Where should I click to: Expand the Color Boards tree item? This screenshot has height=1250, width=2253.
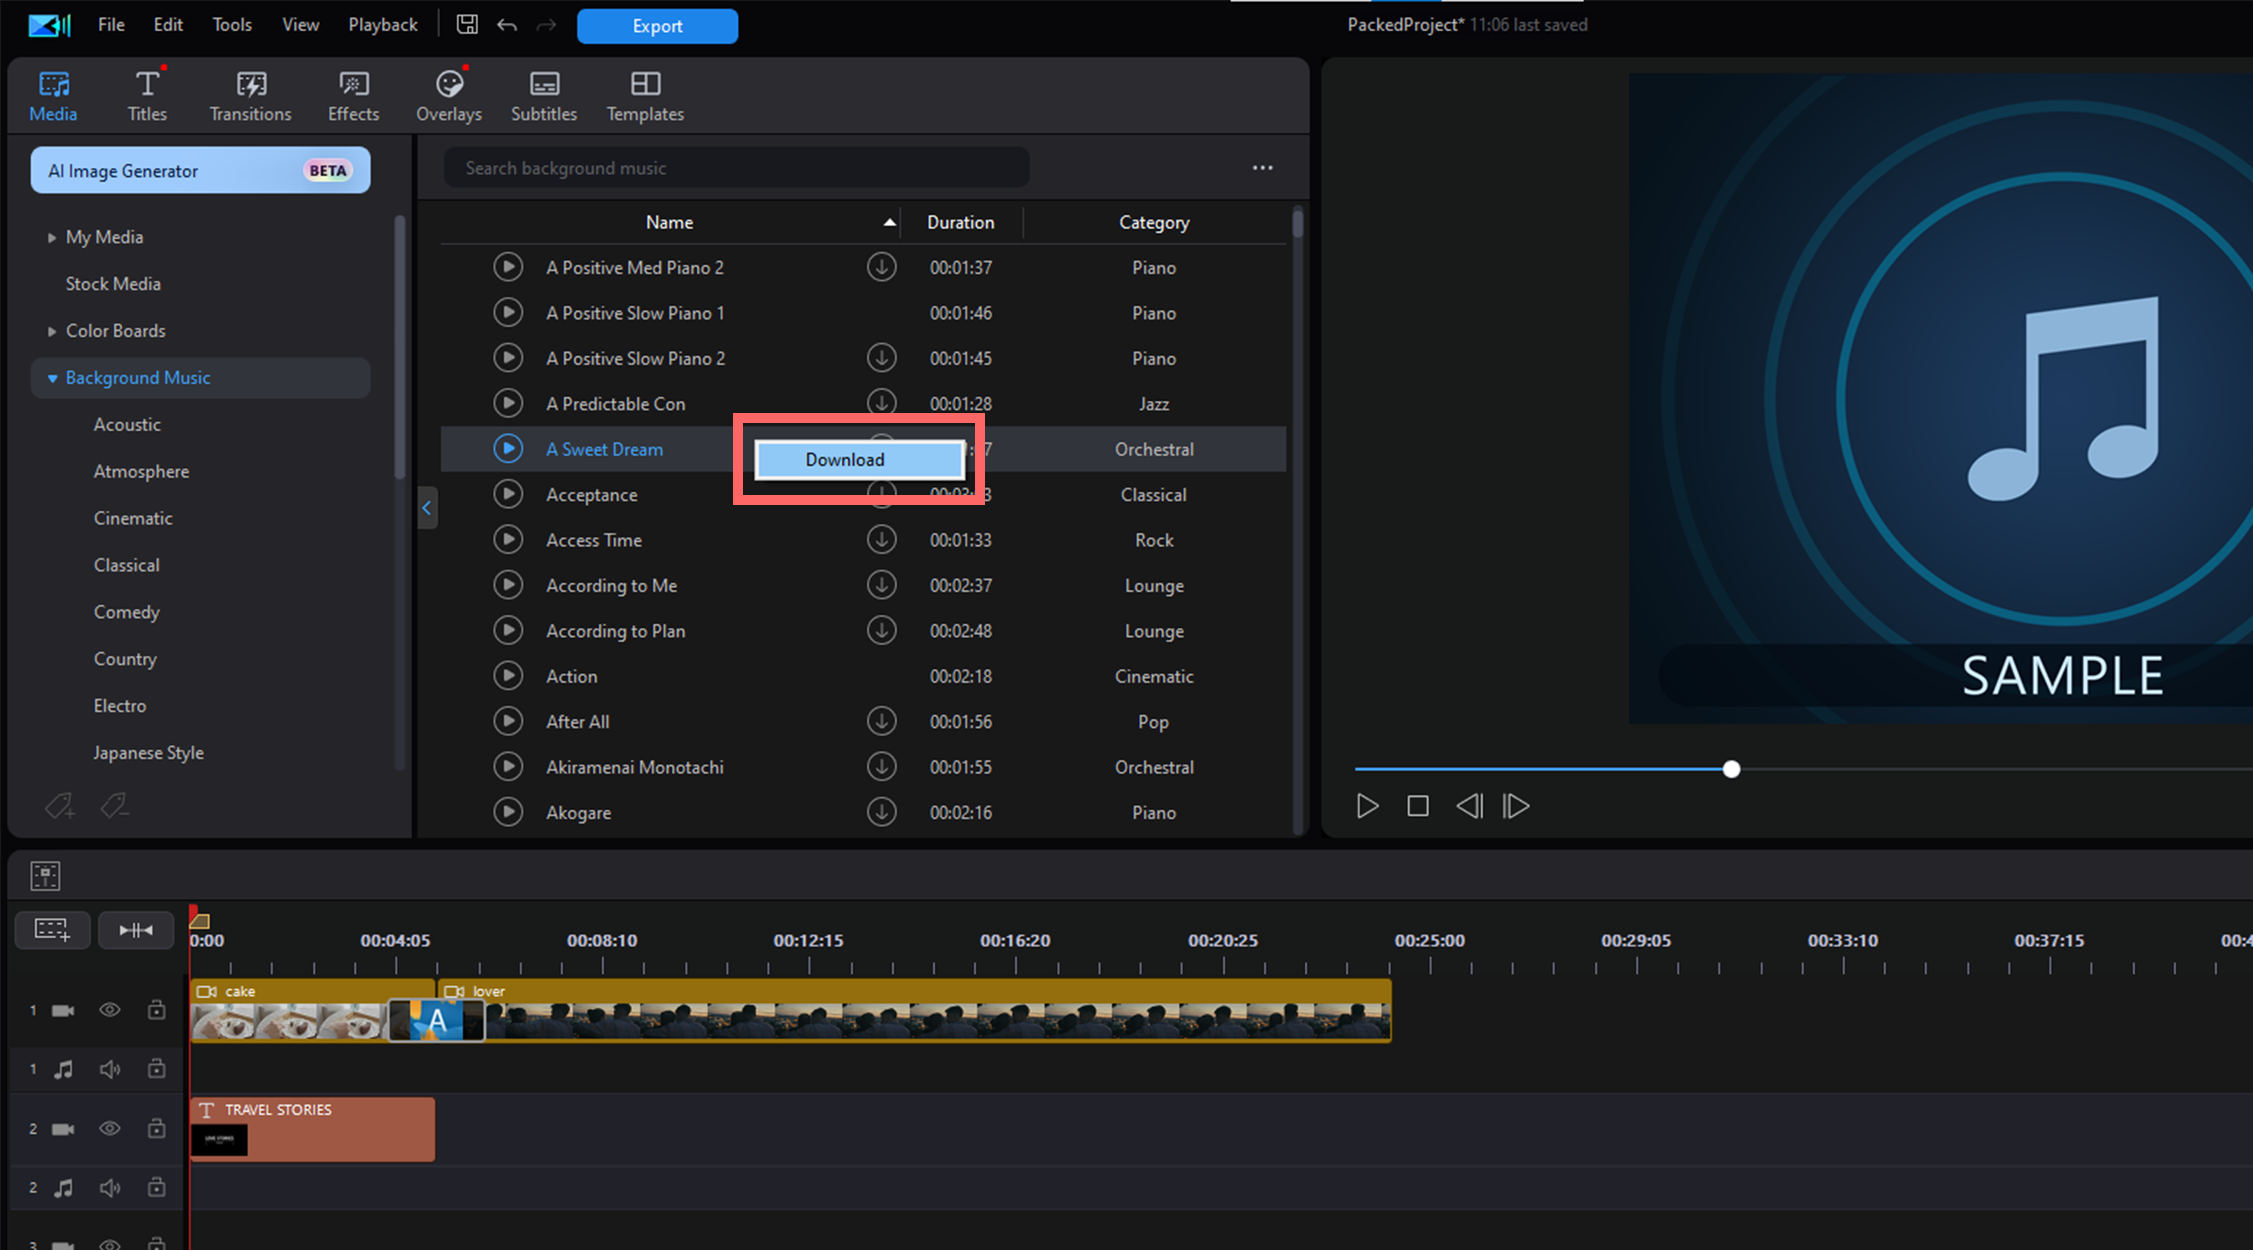52,331
